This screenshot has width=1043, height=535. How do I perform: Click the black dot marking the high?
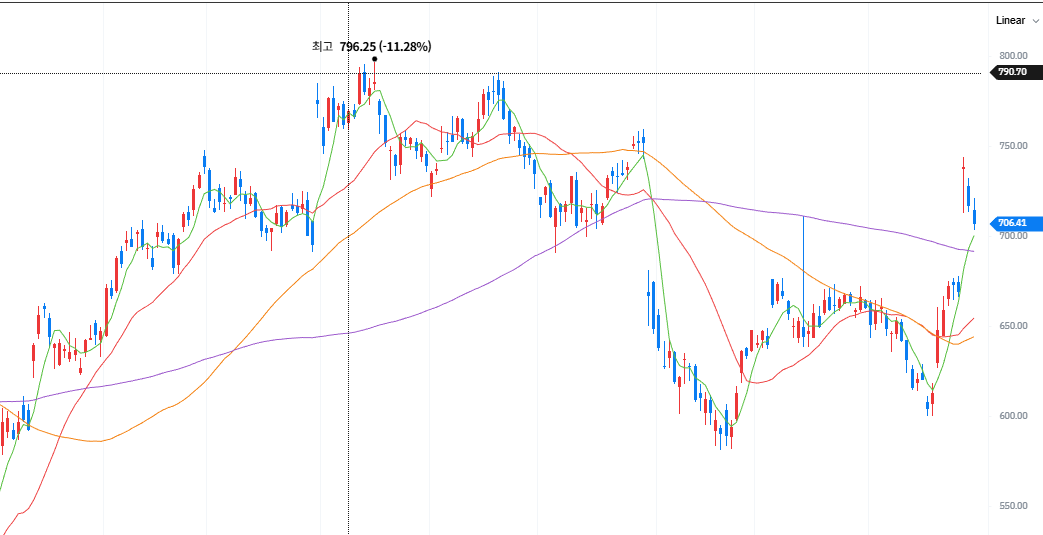click(x=374, y=59)
